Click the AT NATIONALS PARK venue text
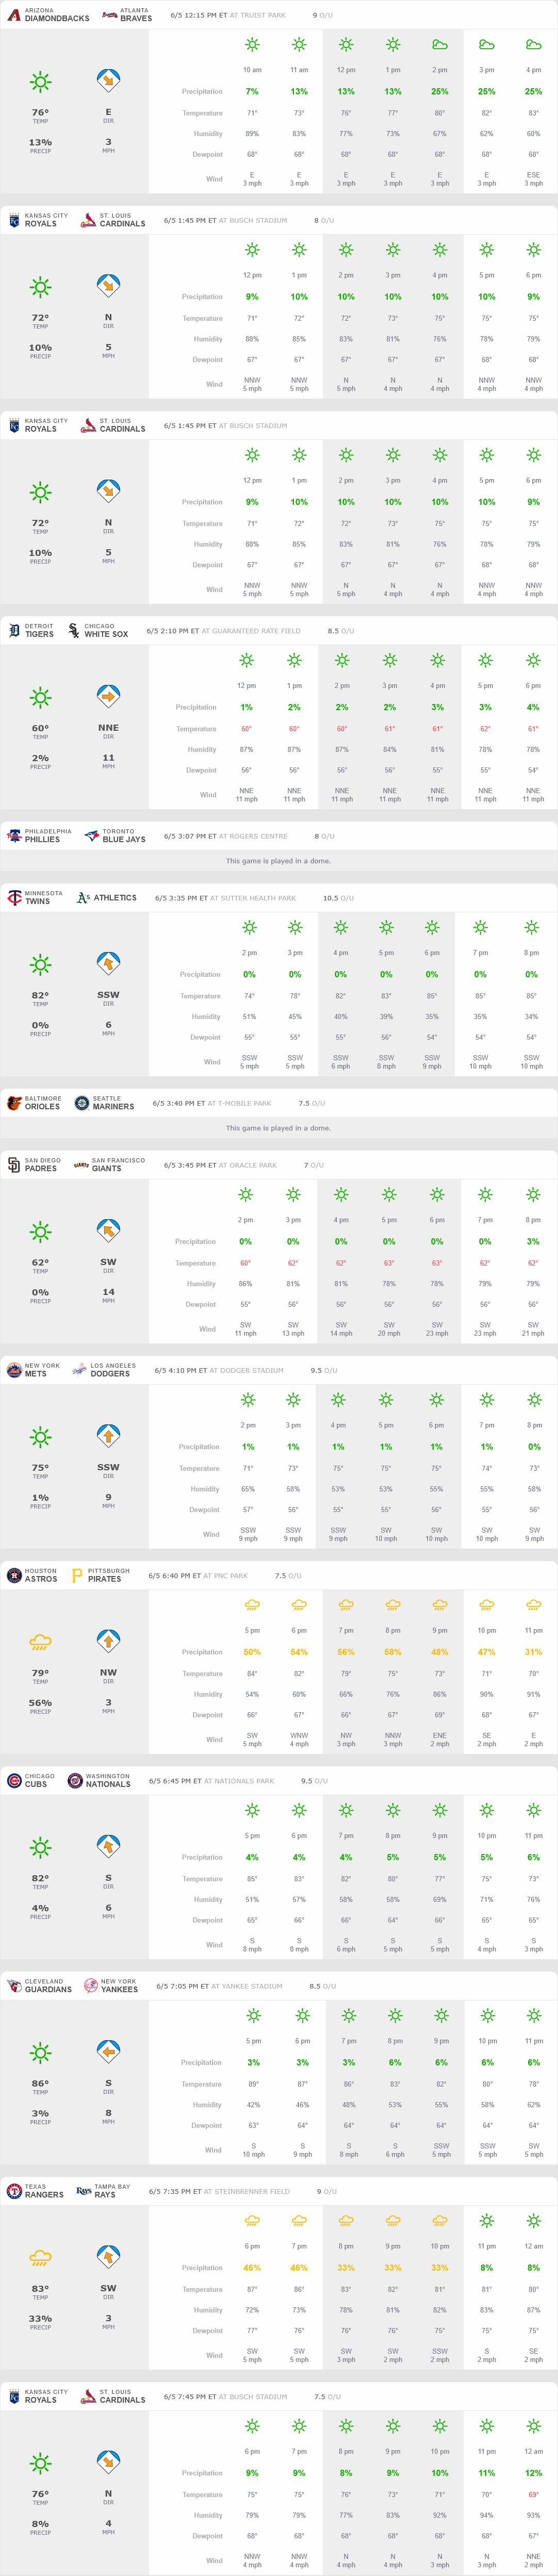 click(x=239, y=1781)
